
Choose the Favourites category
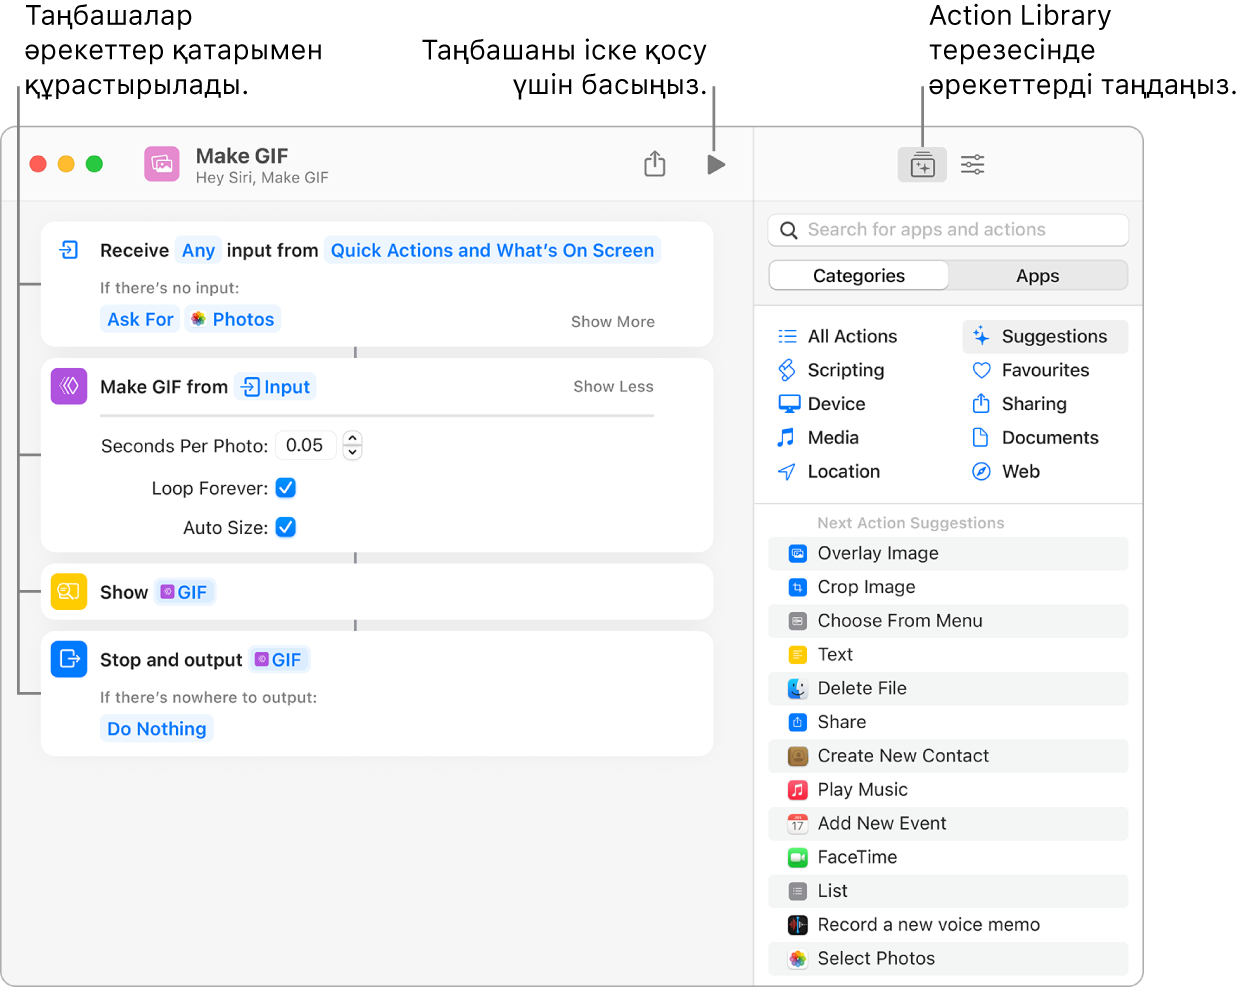click(1044, 370)
